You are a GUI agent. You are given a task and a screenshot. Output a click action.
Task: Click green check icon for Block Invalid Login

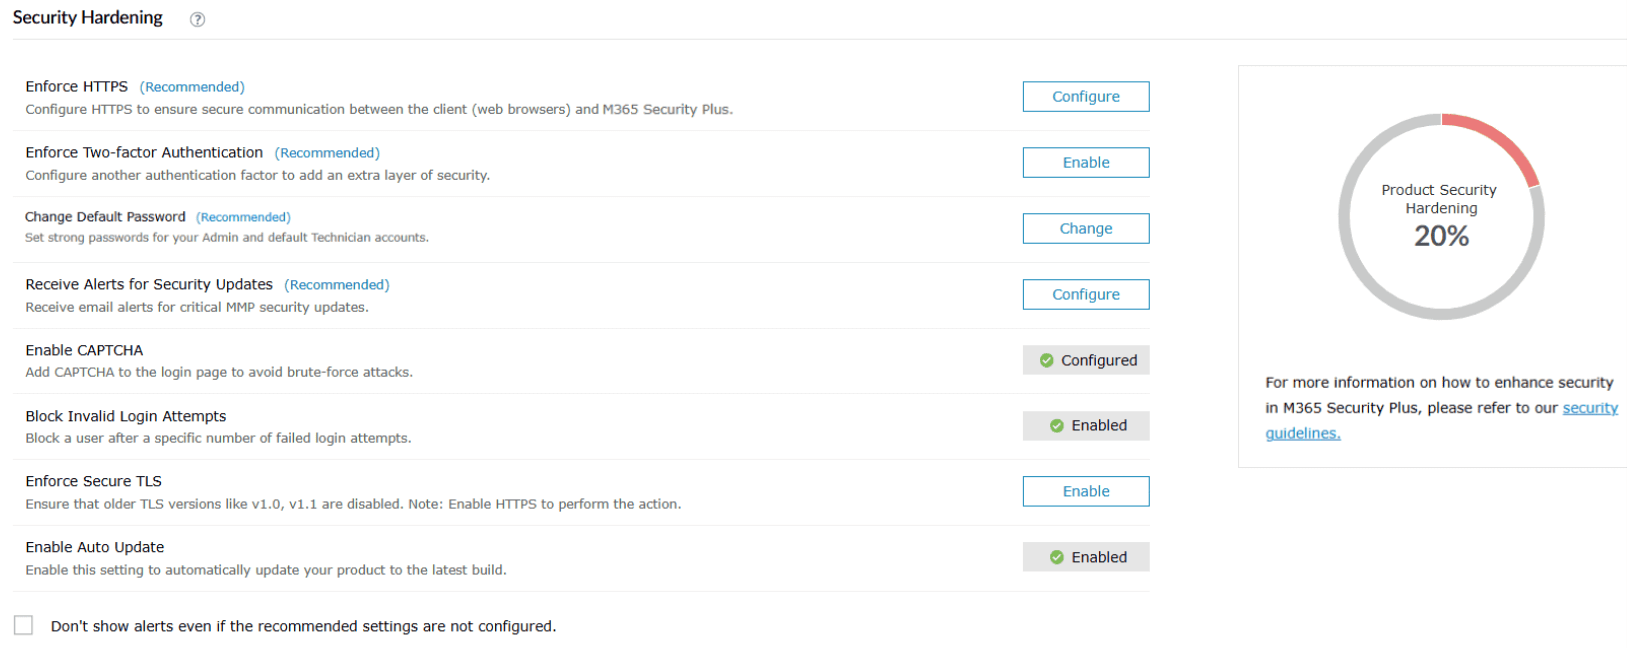point(1057,426)
